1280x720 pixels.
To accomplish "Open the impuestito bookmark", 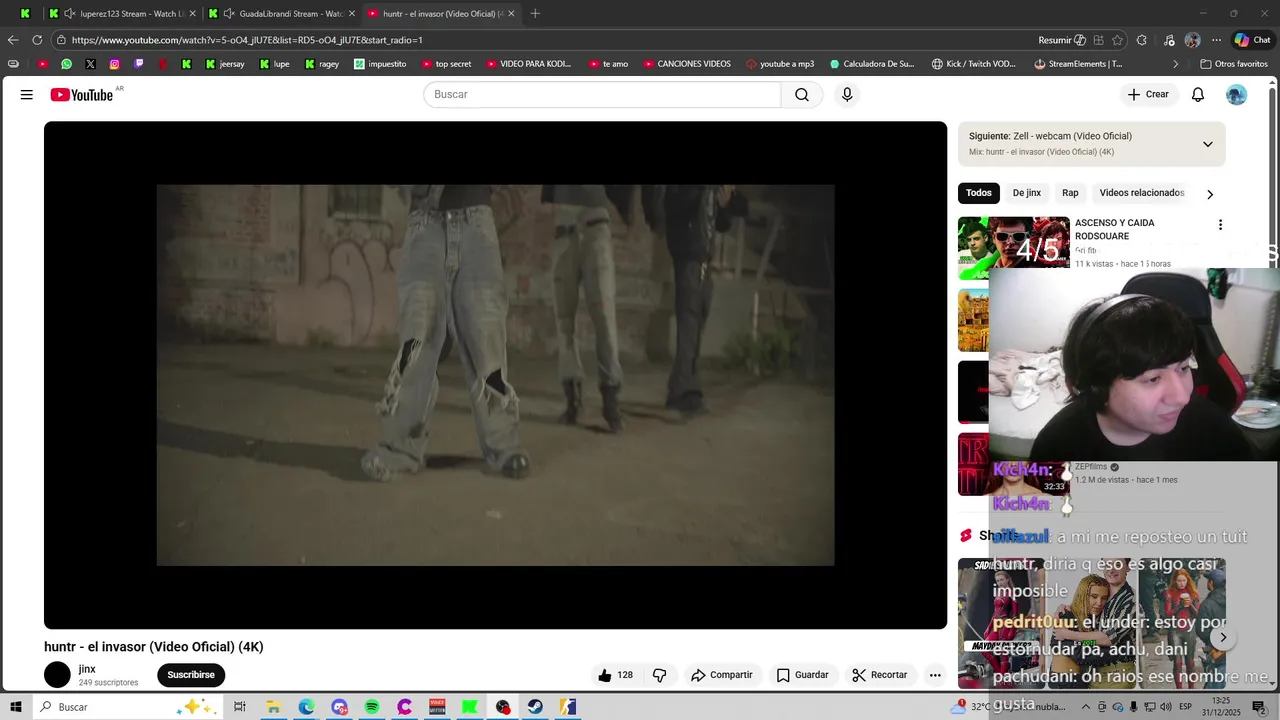I will pyautogui.click(x=380, y=64).
